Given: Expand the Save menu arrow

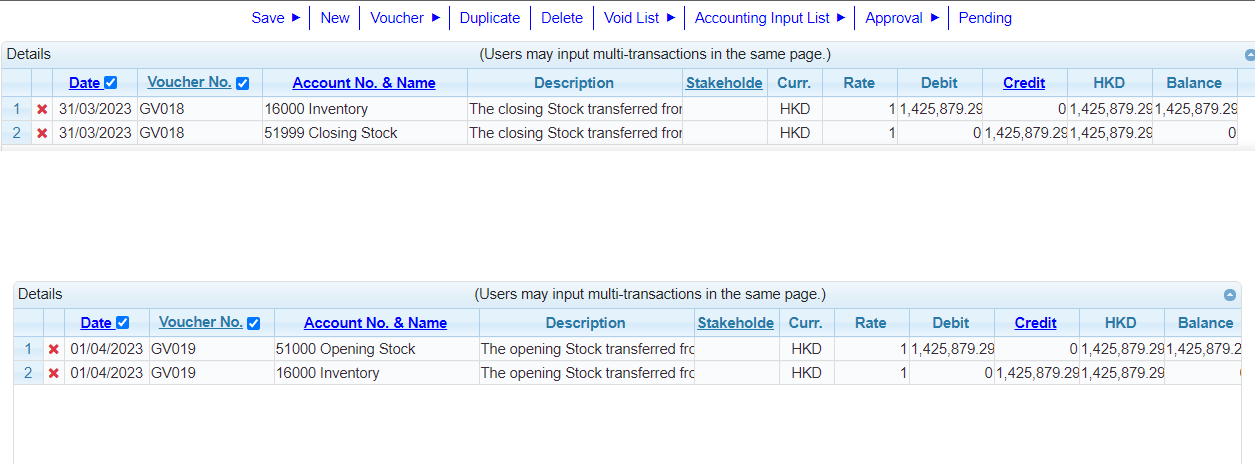Looking at the screenshot, I should pyautogui.click(x=295, y=17).
